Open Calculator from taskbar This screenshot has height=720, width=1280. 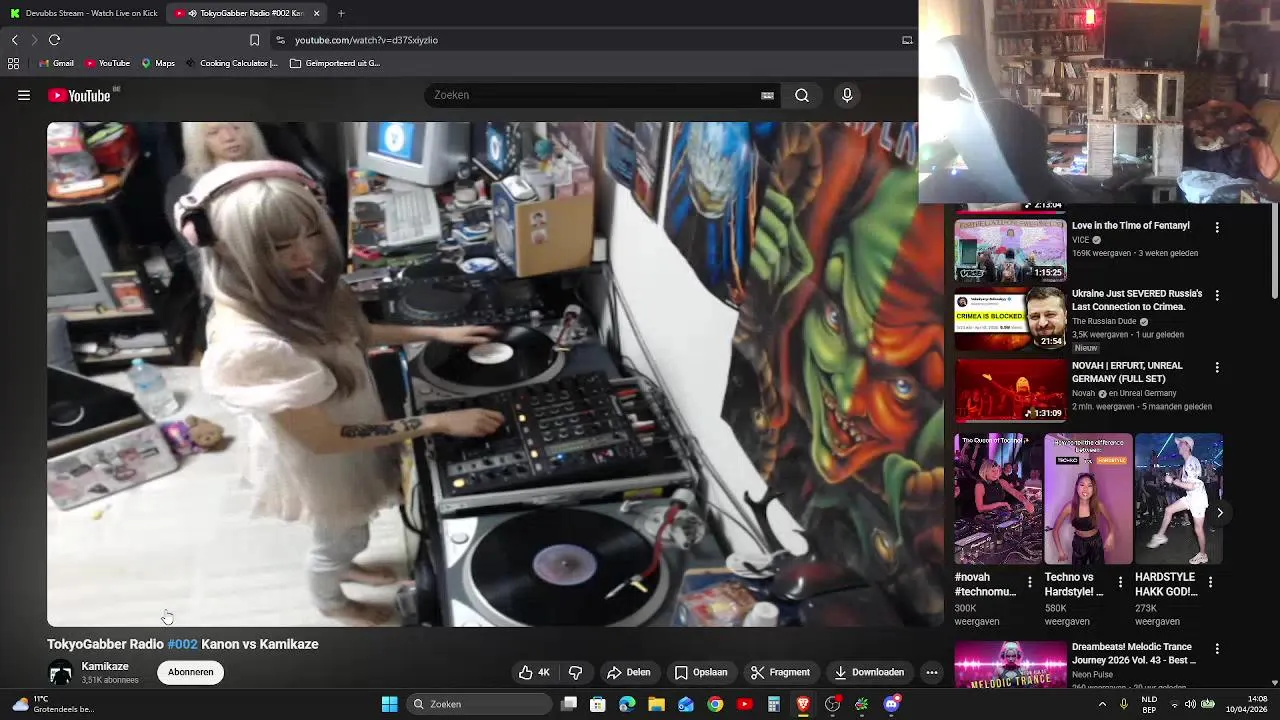tap(773, 704)
